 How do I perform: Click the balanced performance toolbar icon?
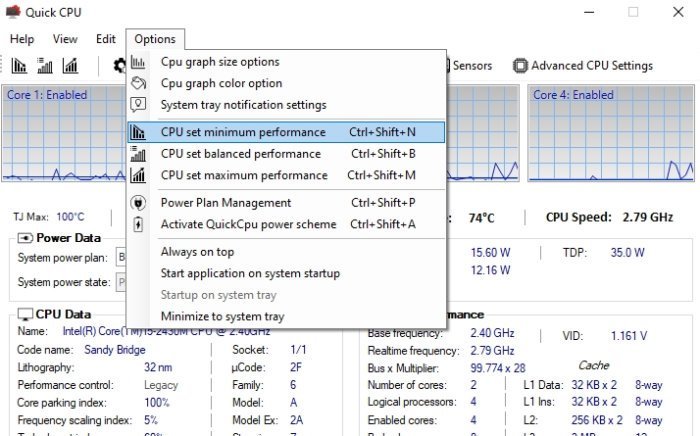[x=45, y=66]
